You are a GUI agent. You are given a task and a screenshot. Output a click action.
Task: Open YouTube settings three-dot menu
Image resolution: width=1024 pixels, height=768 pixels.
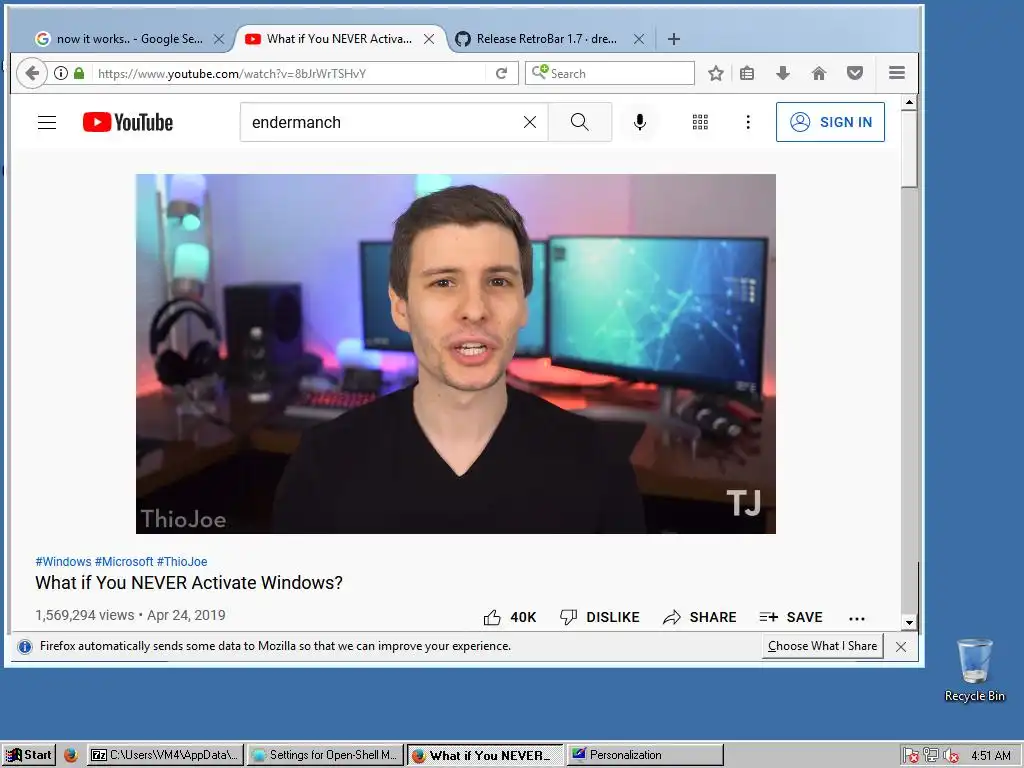coord(748,122)
